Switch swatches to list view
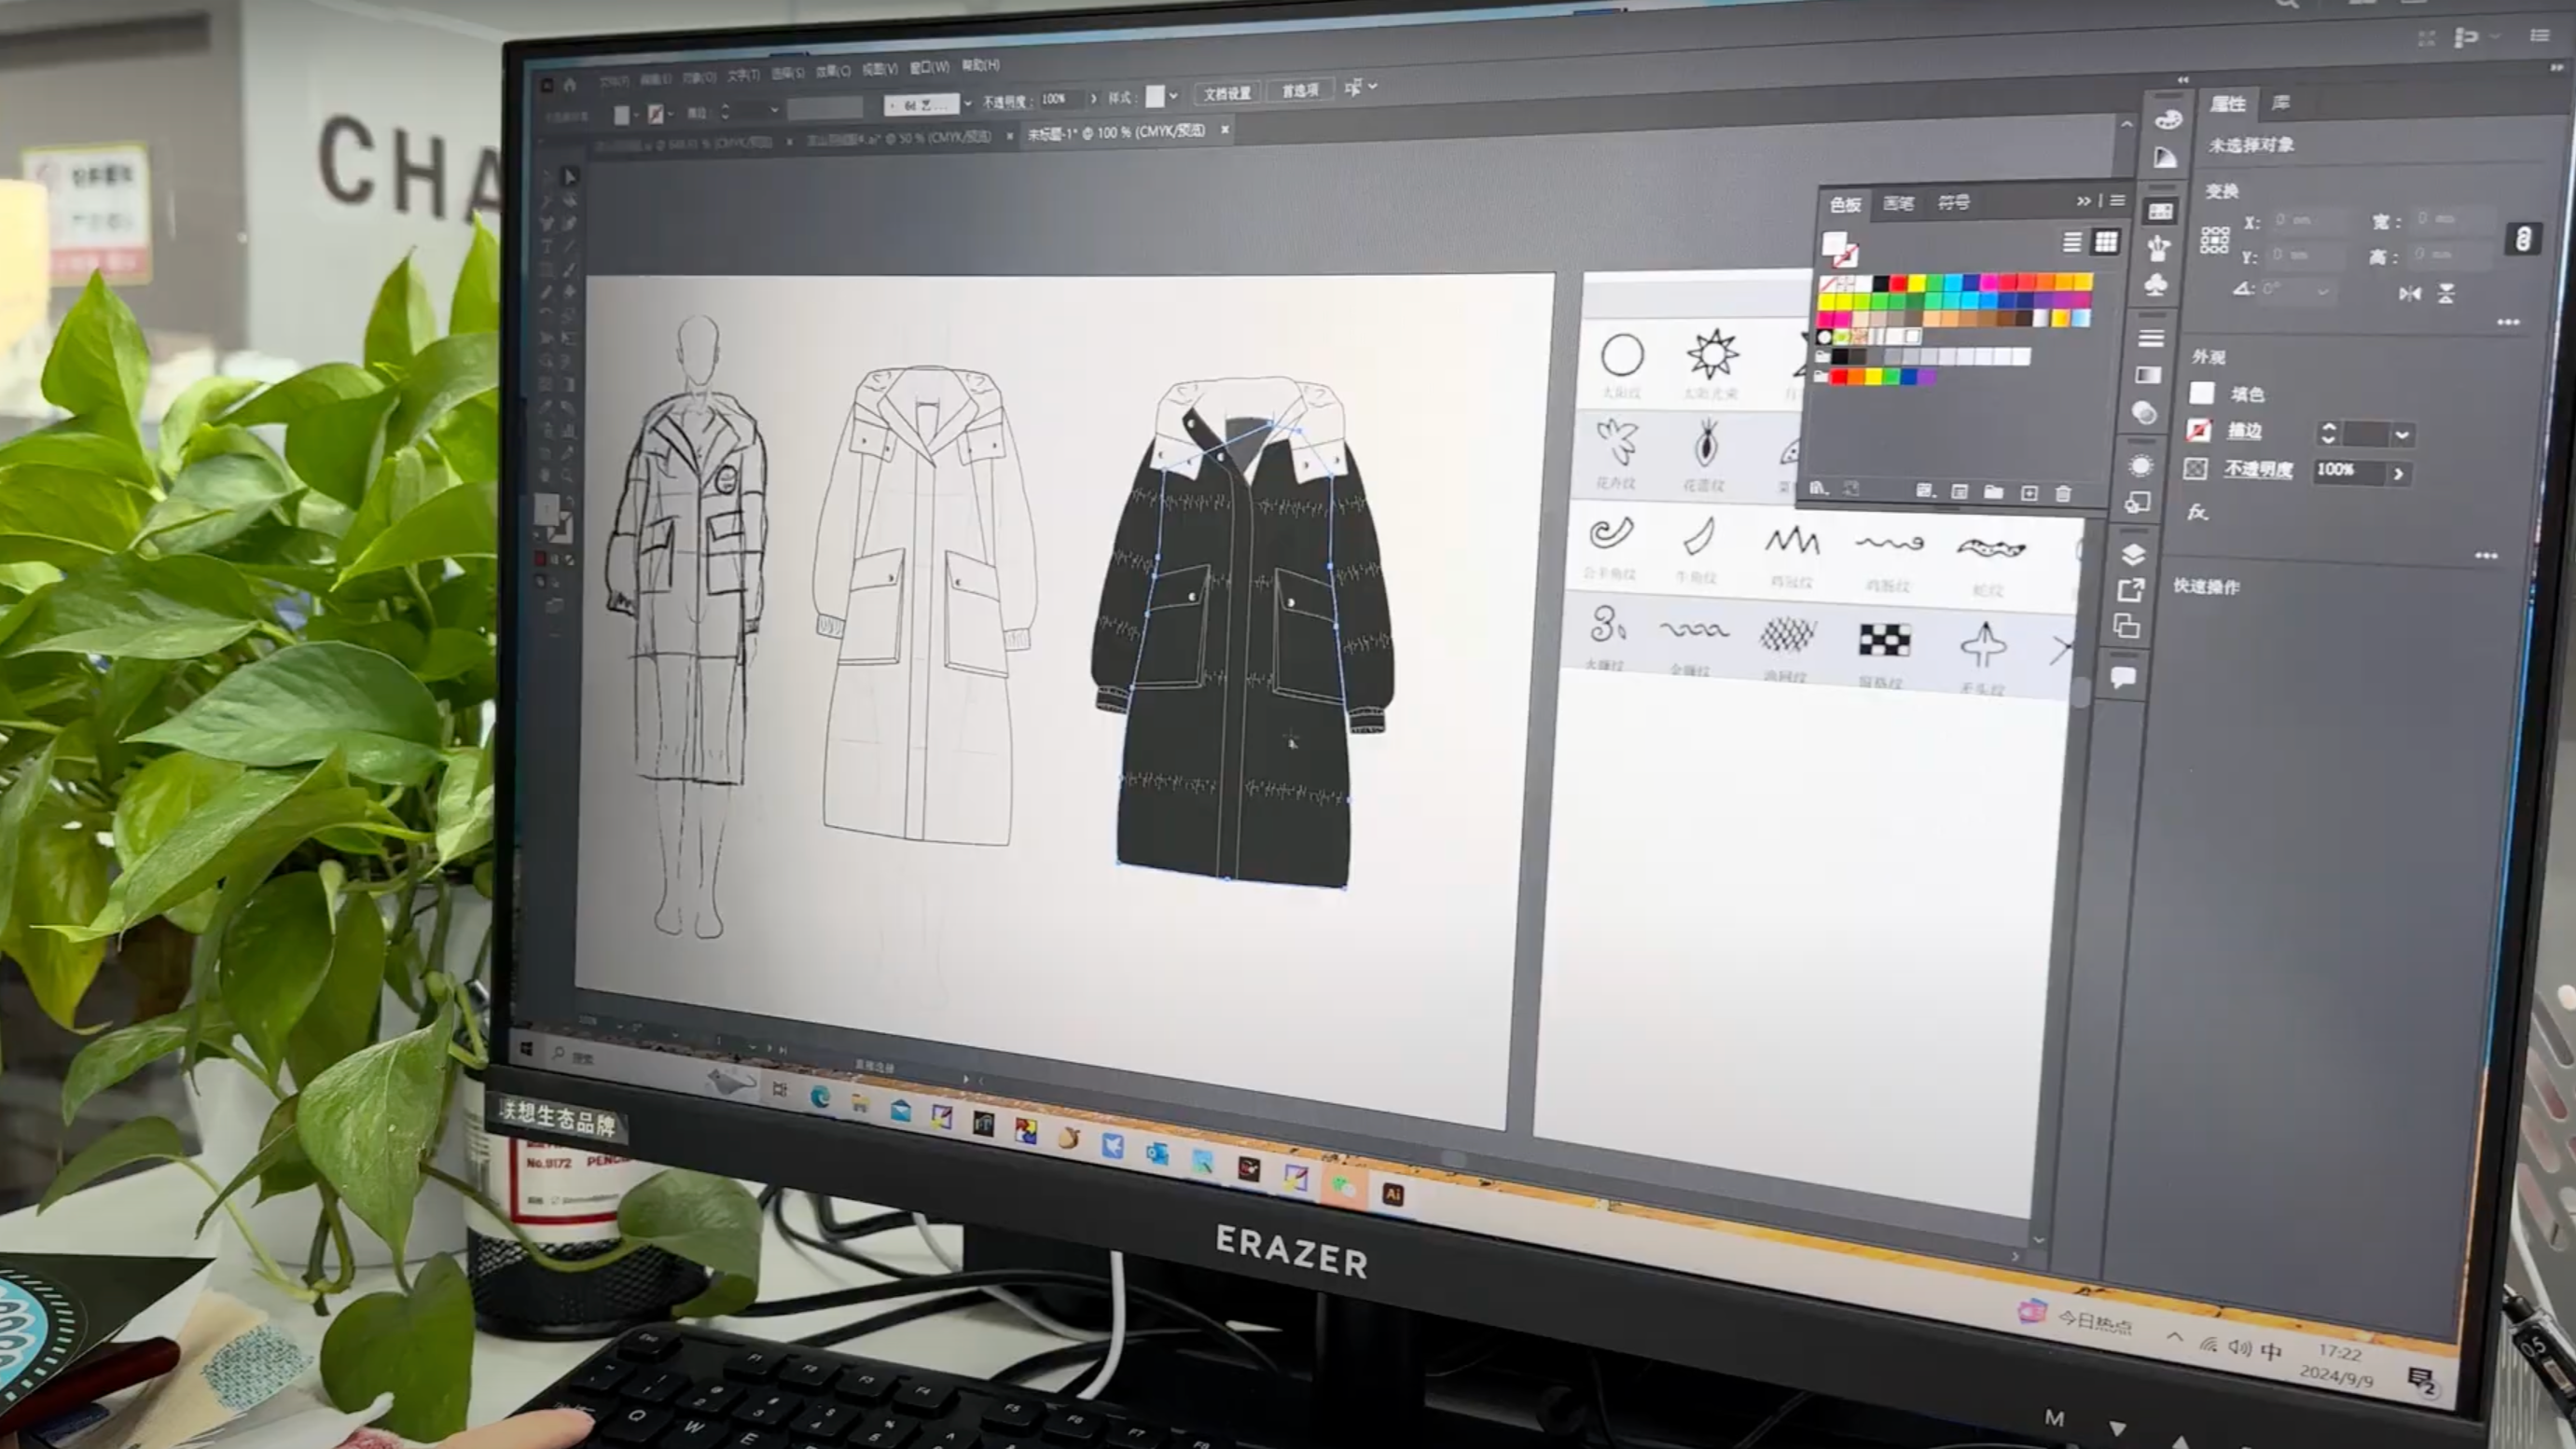This screenshot has height=1449, width=2576. [2072, 242]
